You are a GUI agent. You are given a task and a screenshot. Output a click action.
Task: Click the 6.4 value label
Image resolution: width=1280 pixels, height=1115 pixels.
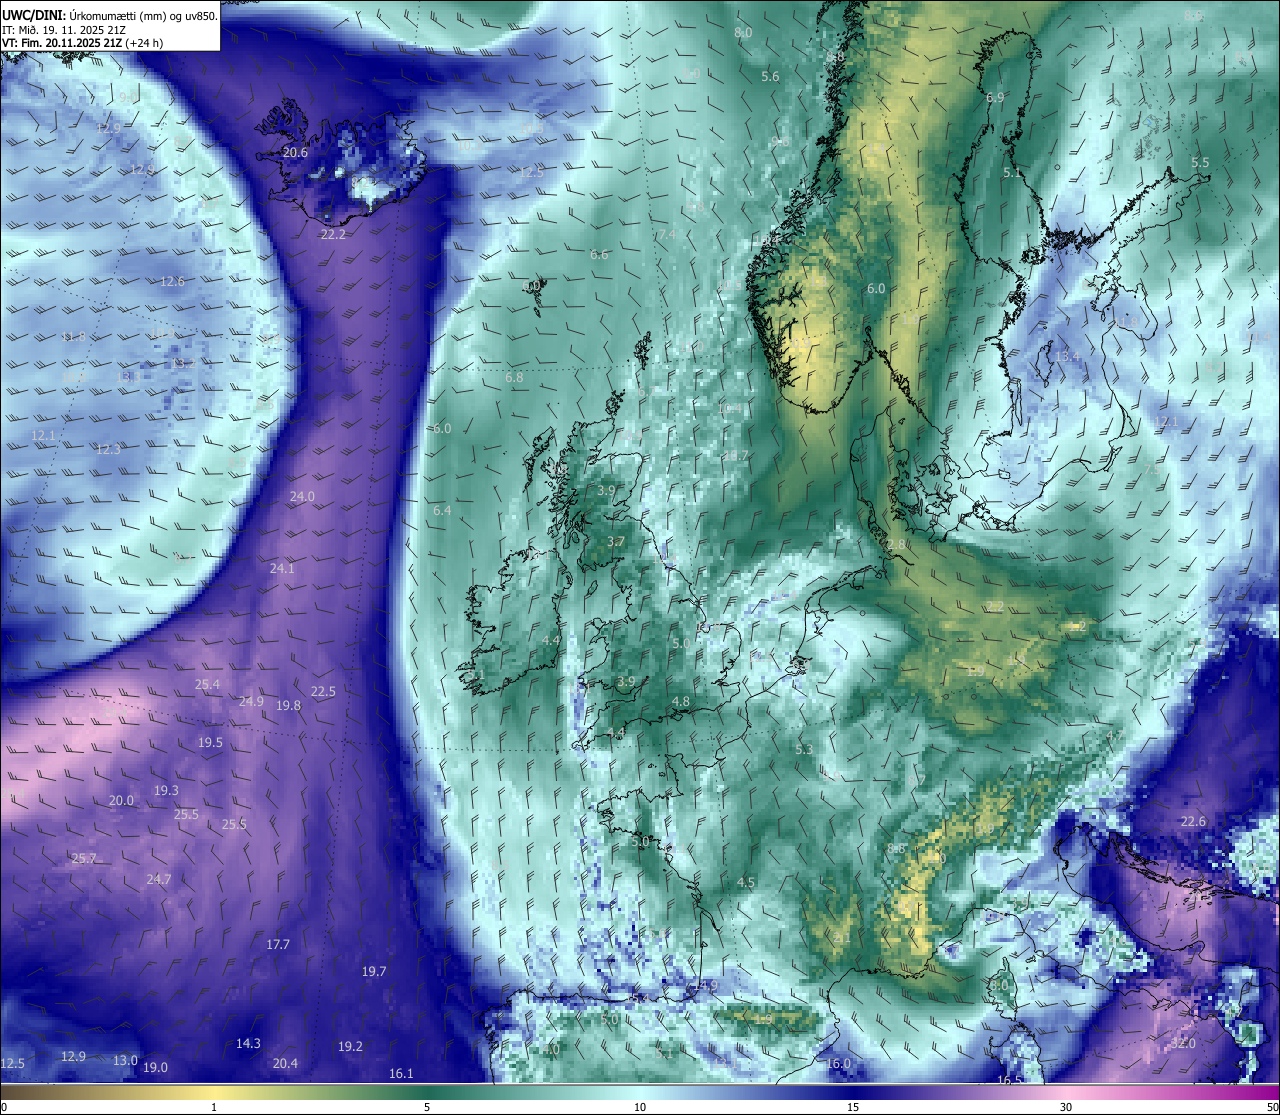(442, 510)
